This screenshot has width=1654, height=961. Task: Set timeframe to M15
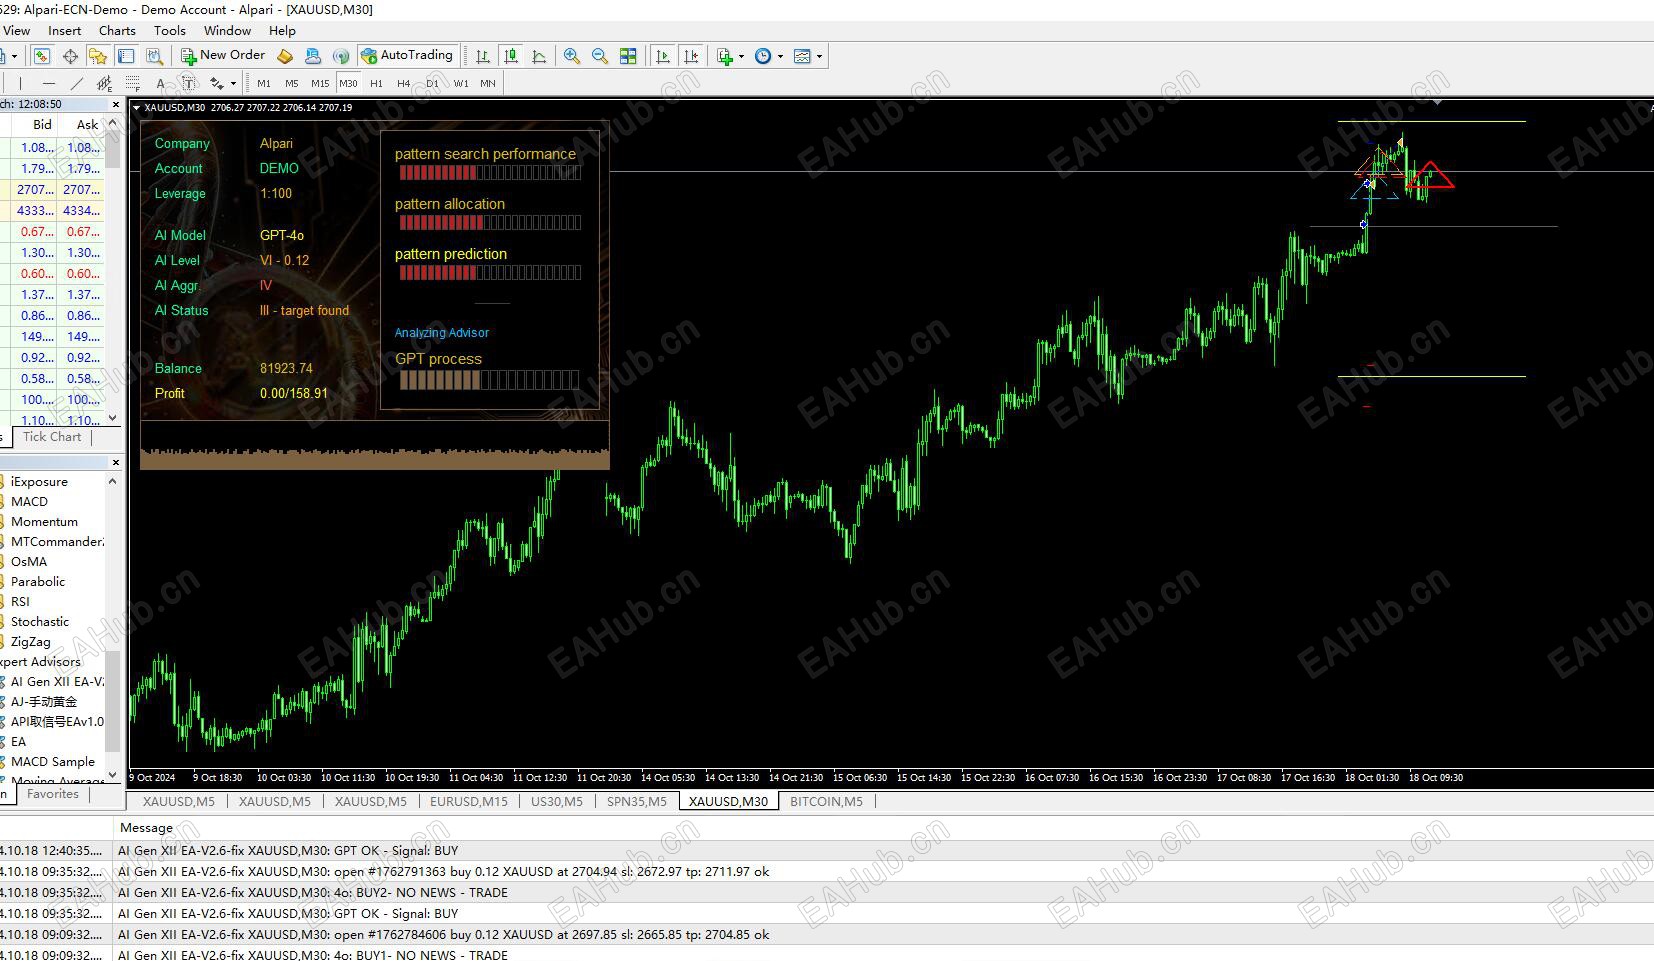pos(320,83)
